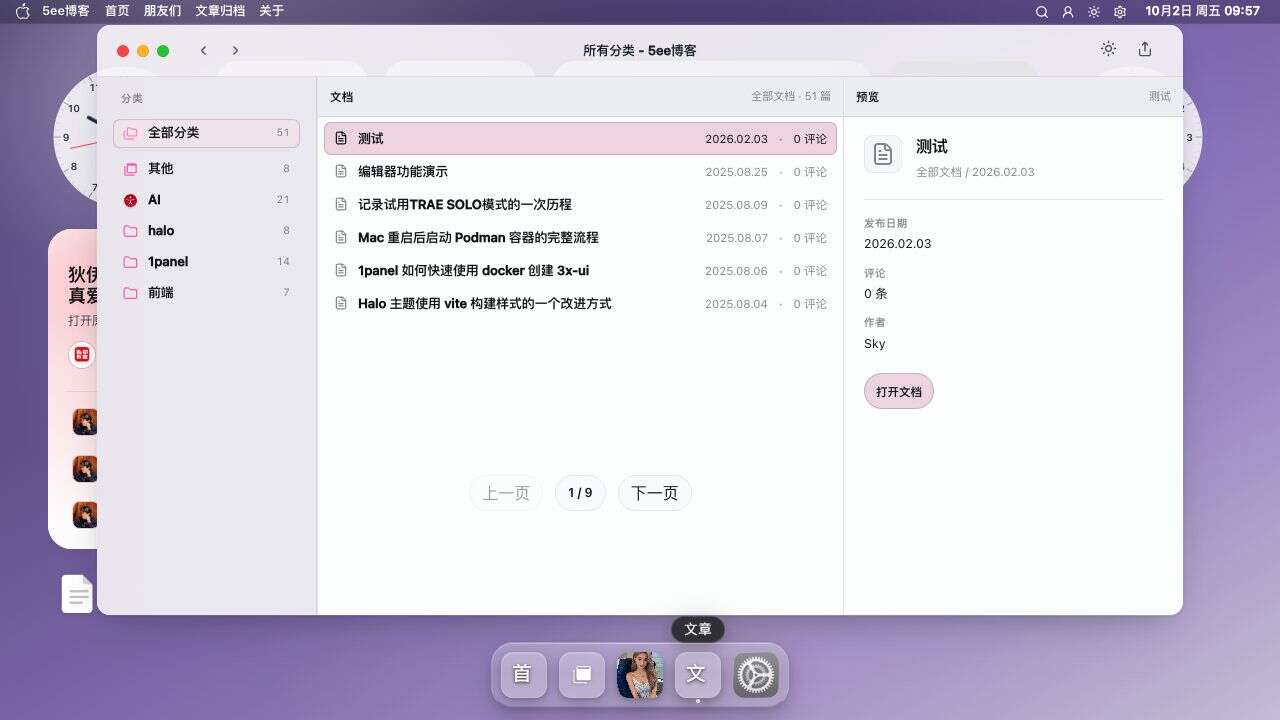
Task: Open the 朋友们 menu item
Action: (x=162, y=11)
